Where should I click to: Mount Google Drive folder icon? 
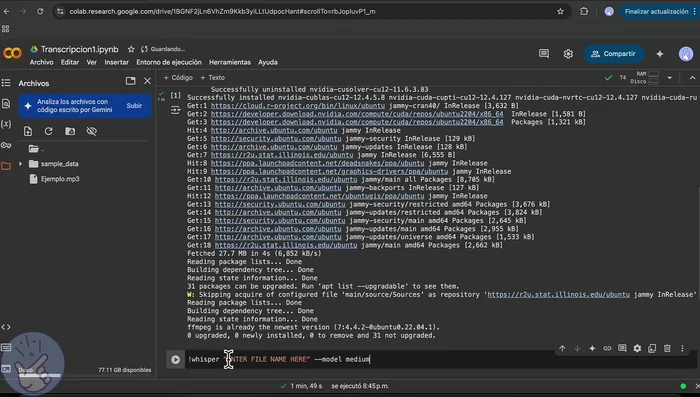tap(70, 131)
